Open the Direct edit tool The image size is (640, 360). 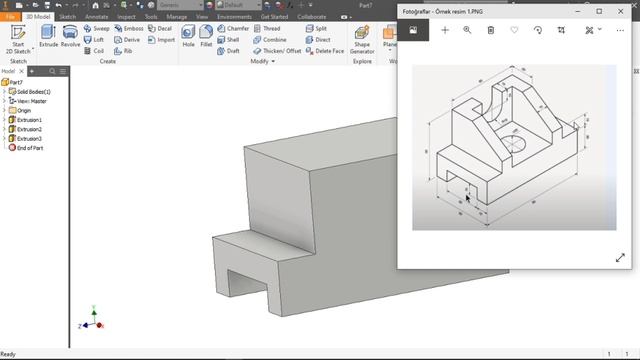[x=318, y=40]
